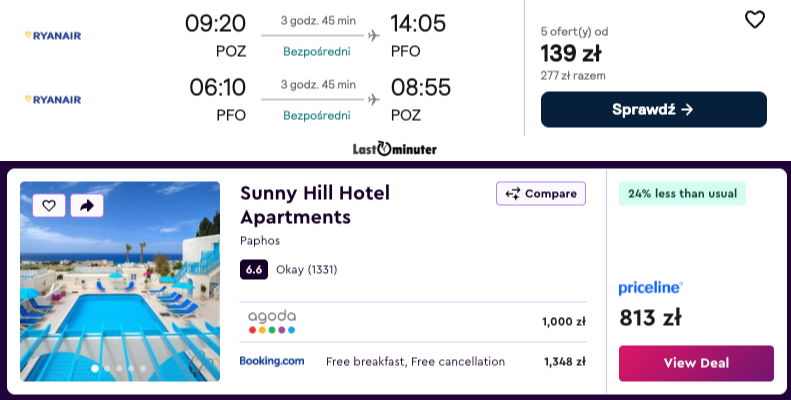Click Ryanair logo on the 09:20 flight
This screenshot has height=400, width=791.
point(53,36)
